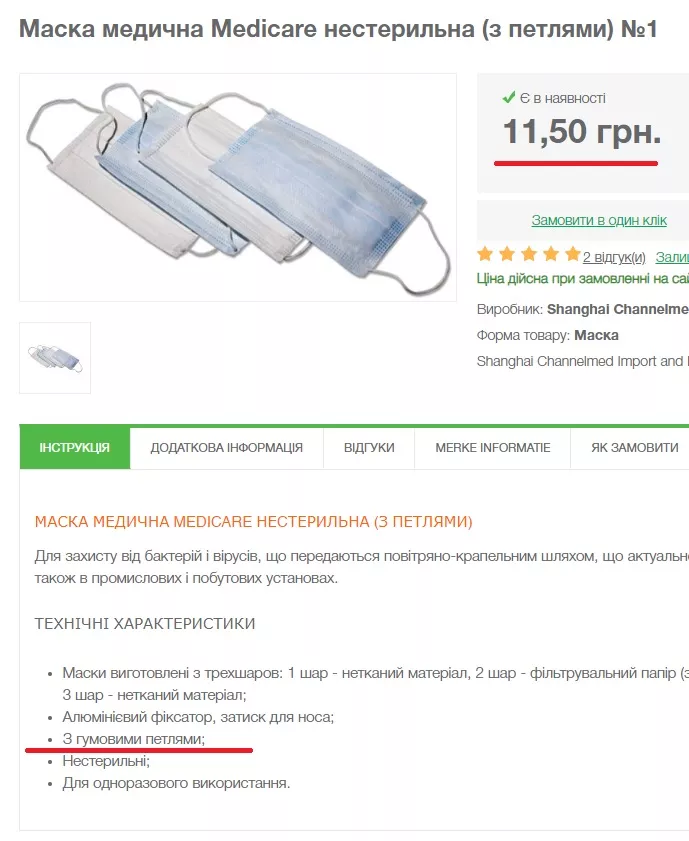Click 'Замовити в один клік' link
689x841 pixels.
[x=599, y=220]
